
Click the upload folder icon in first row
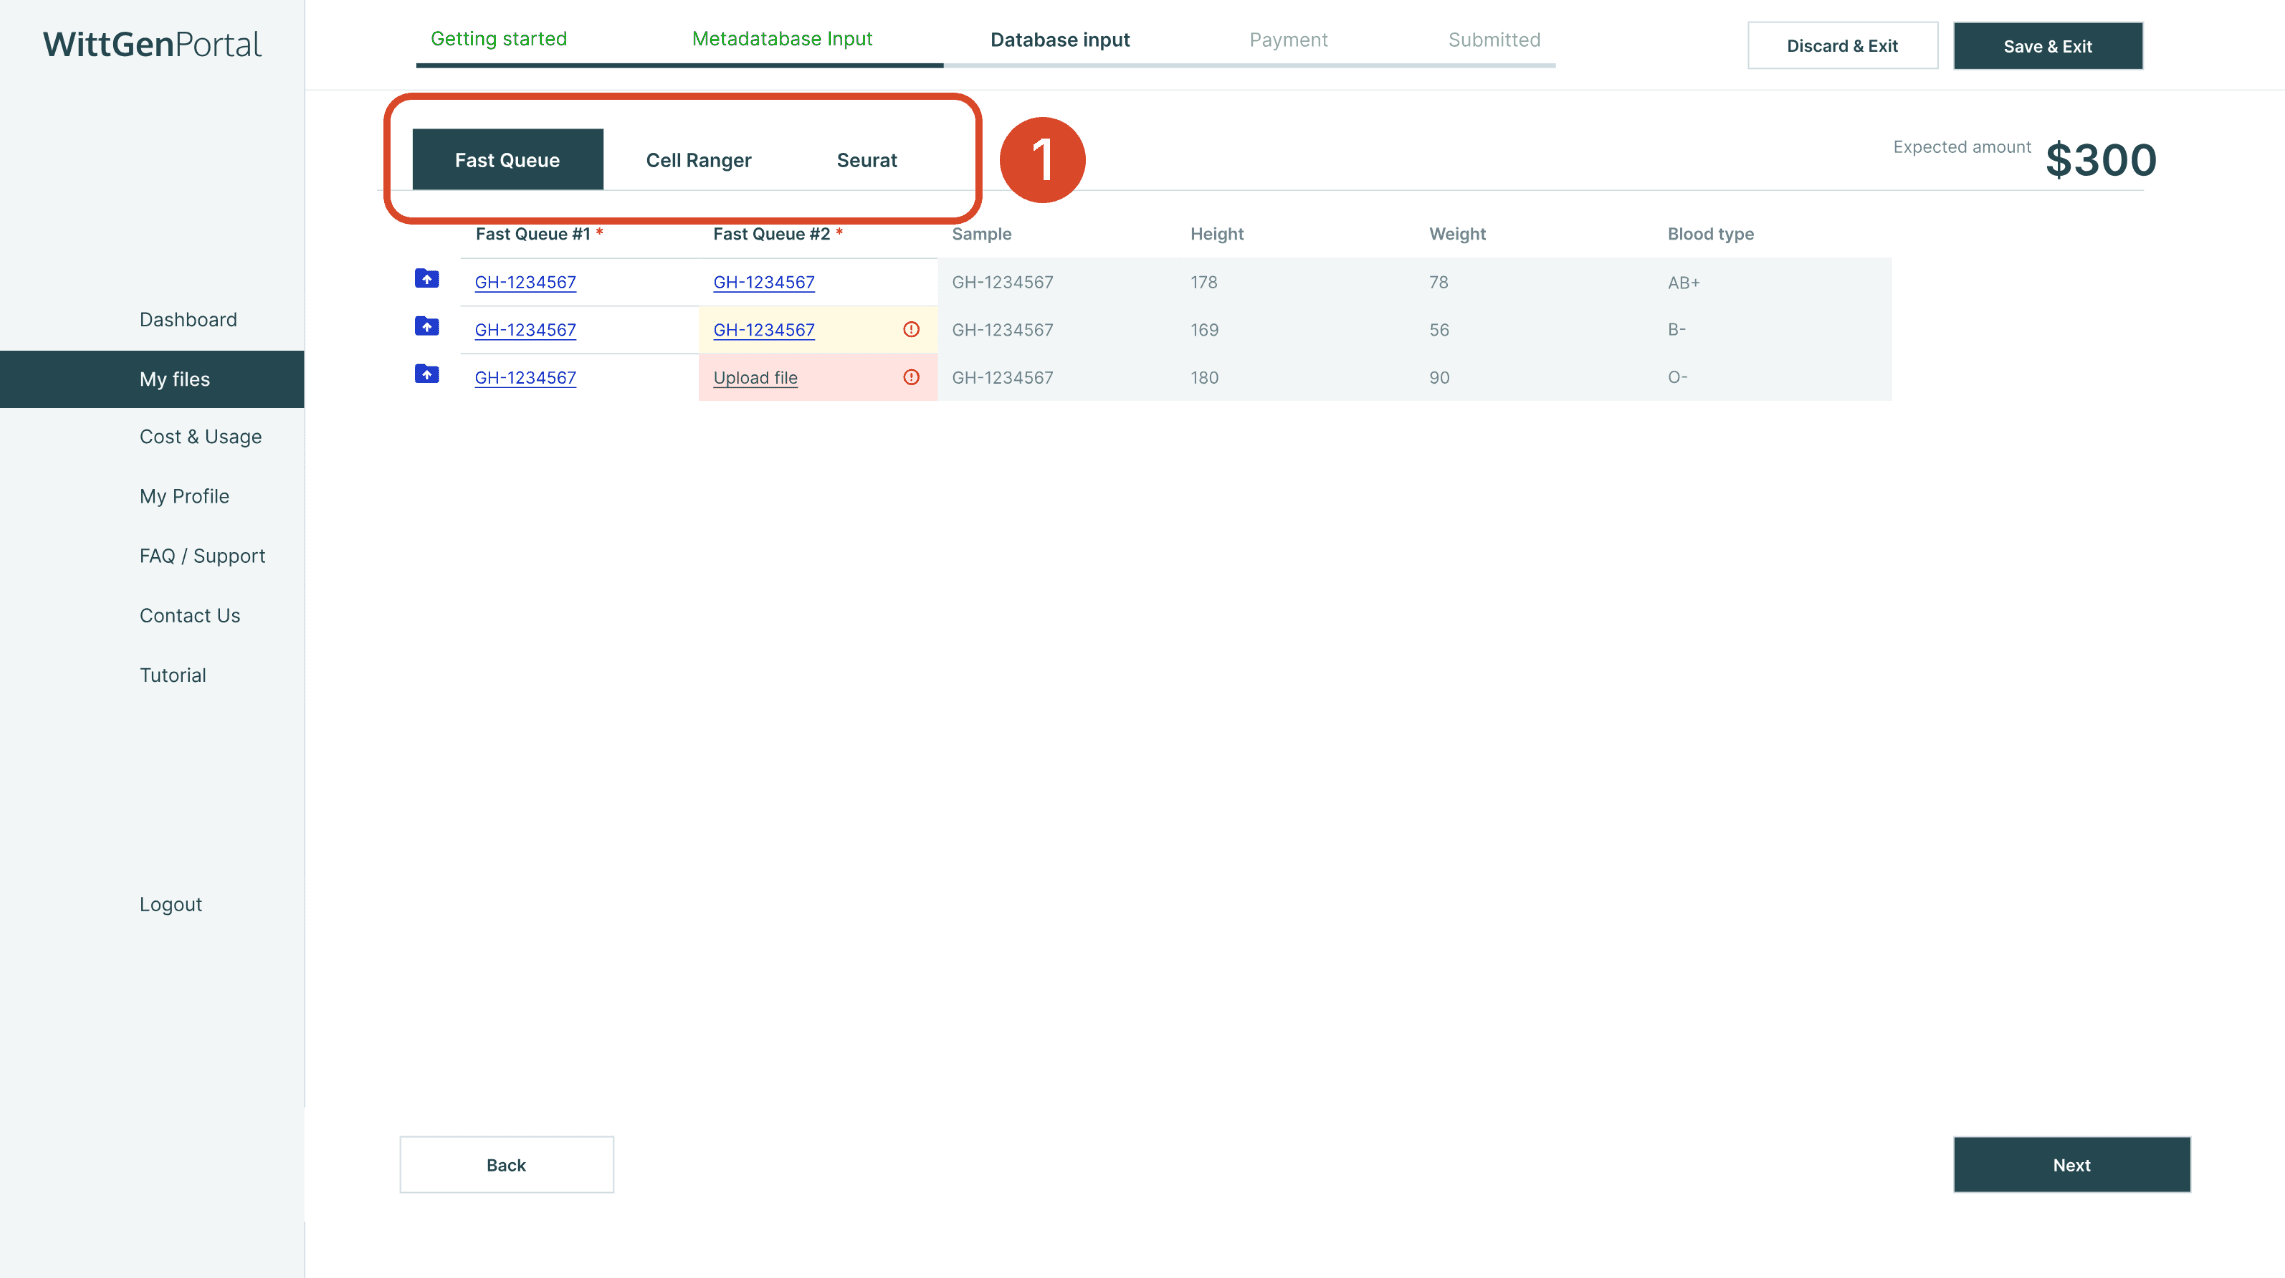tap(427, 279)
